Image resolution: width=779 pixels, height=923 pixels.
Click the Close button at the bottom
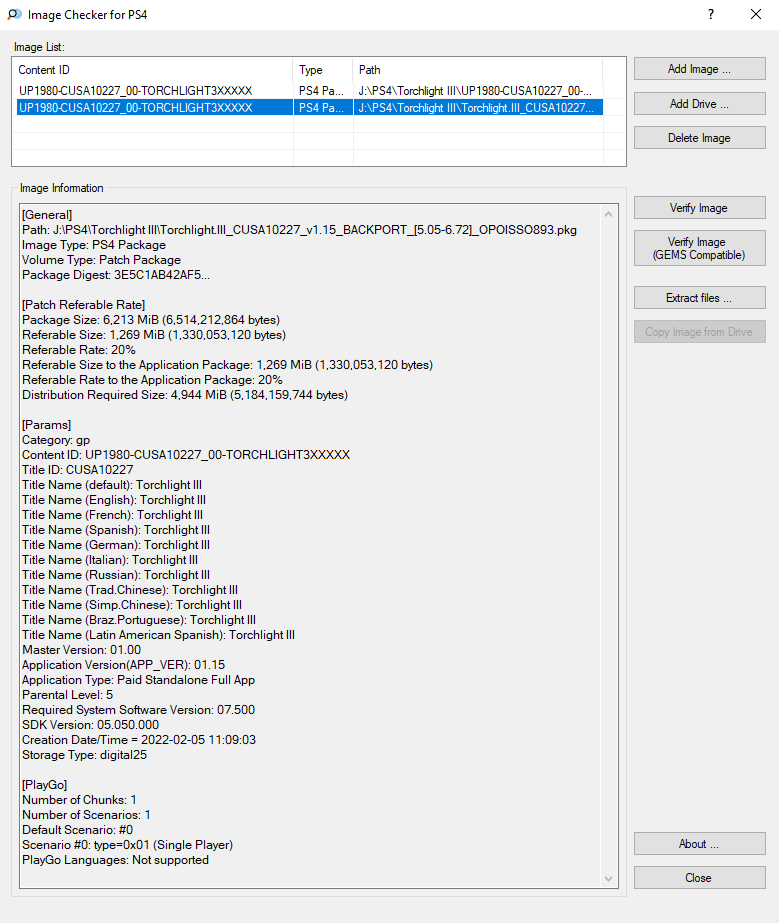click(x=700, y=878)
